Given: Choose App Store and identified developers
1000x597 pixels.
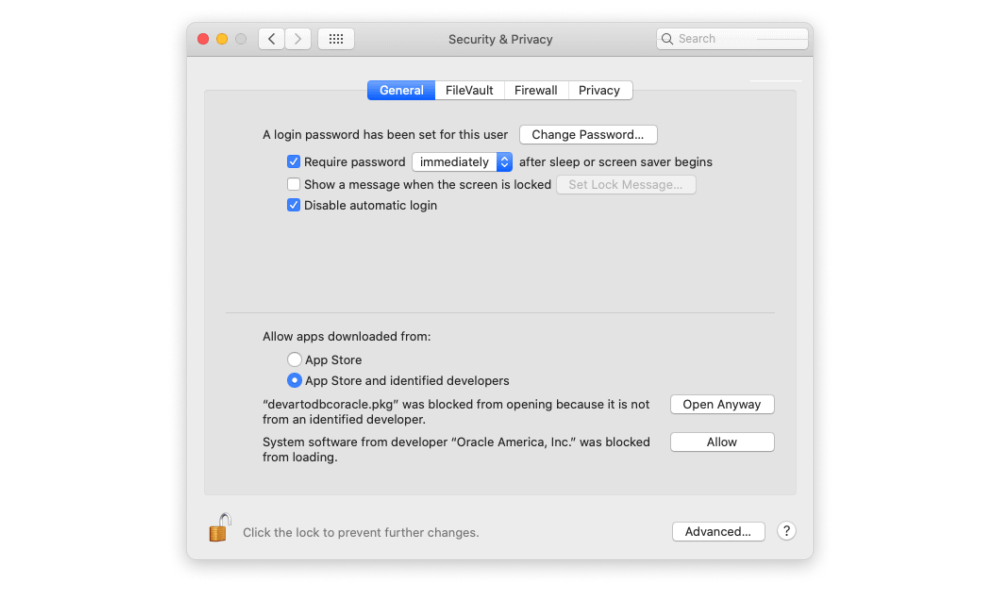Looking at the screenshot, I should point(294,380).
